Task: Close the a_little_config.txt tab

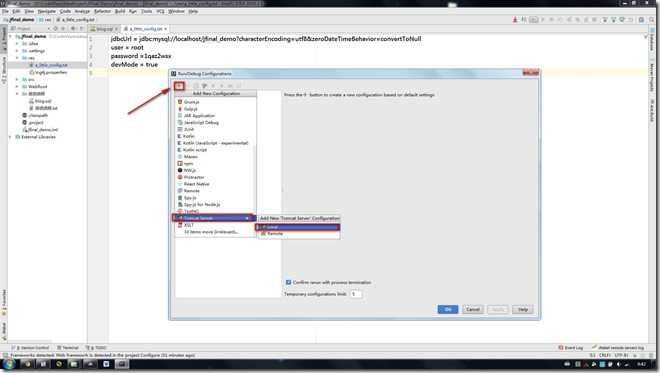Action: tap(166, 29)
